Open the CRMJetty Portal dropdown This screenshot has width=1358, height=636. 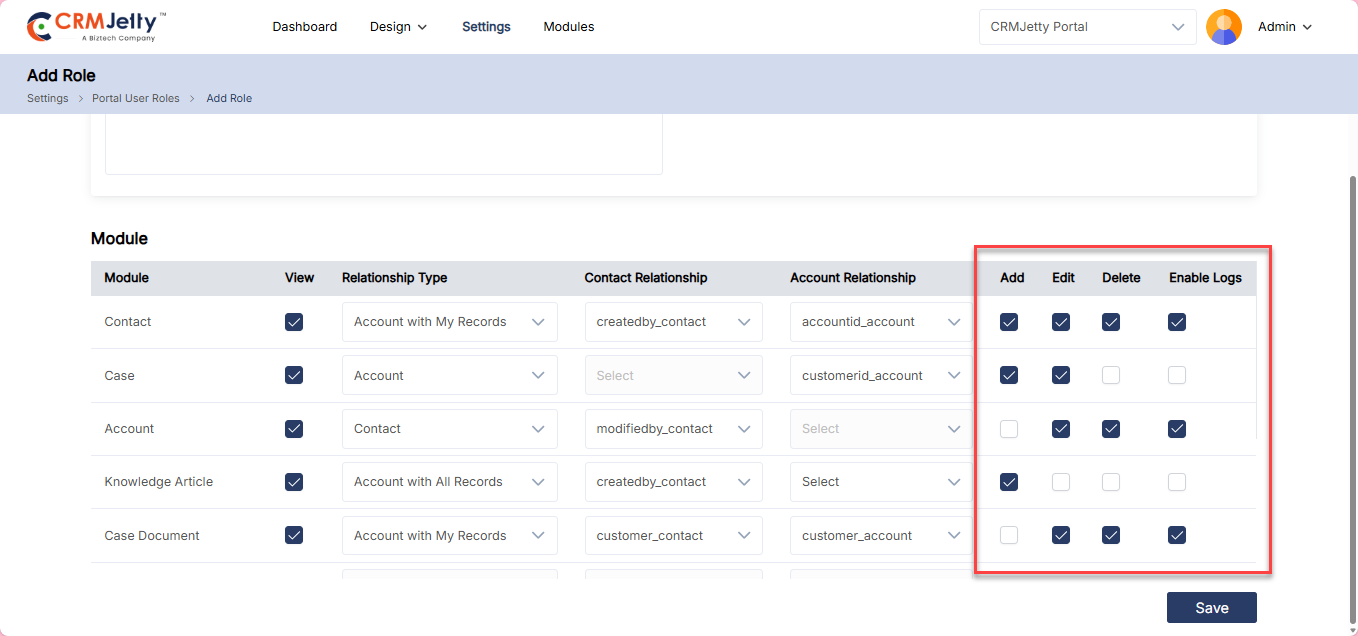(x=1087, y=27)
